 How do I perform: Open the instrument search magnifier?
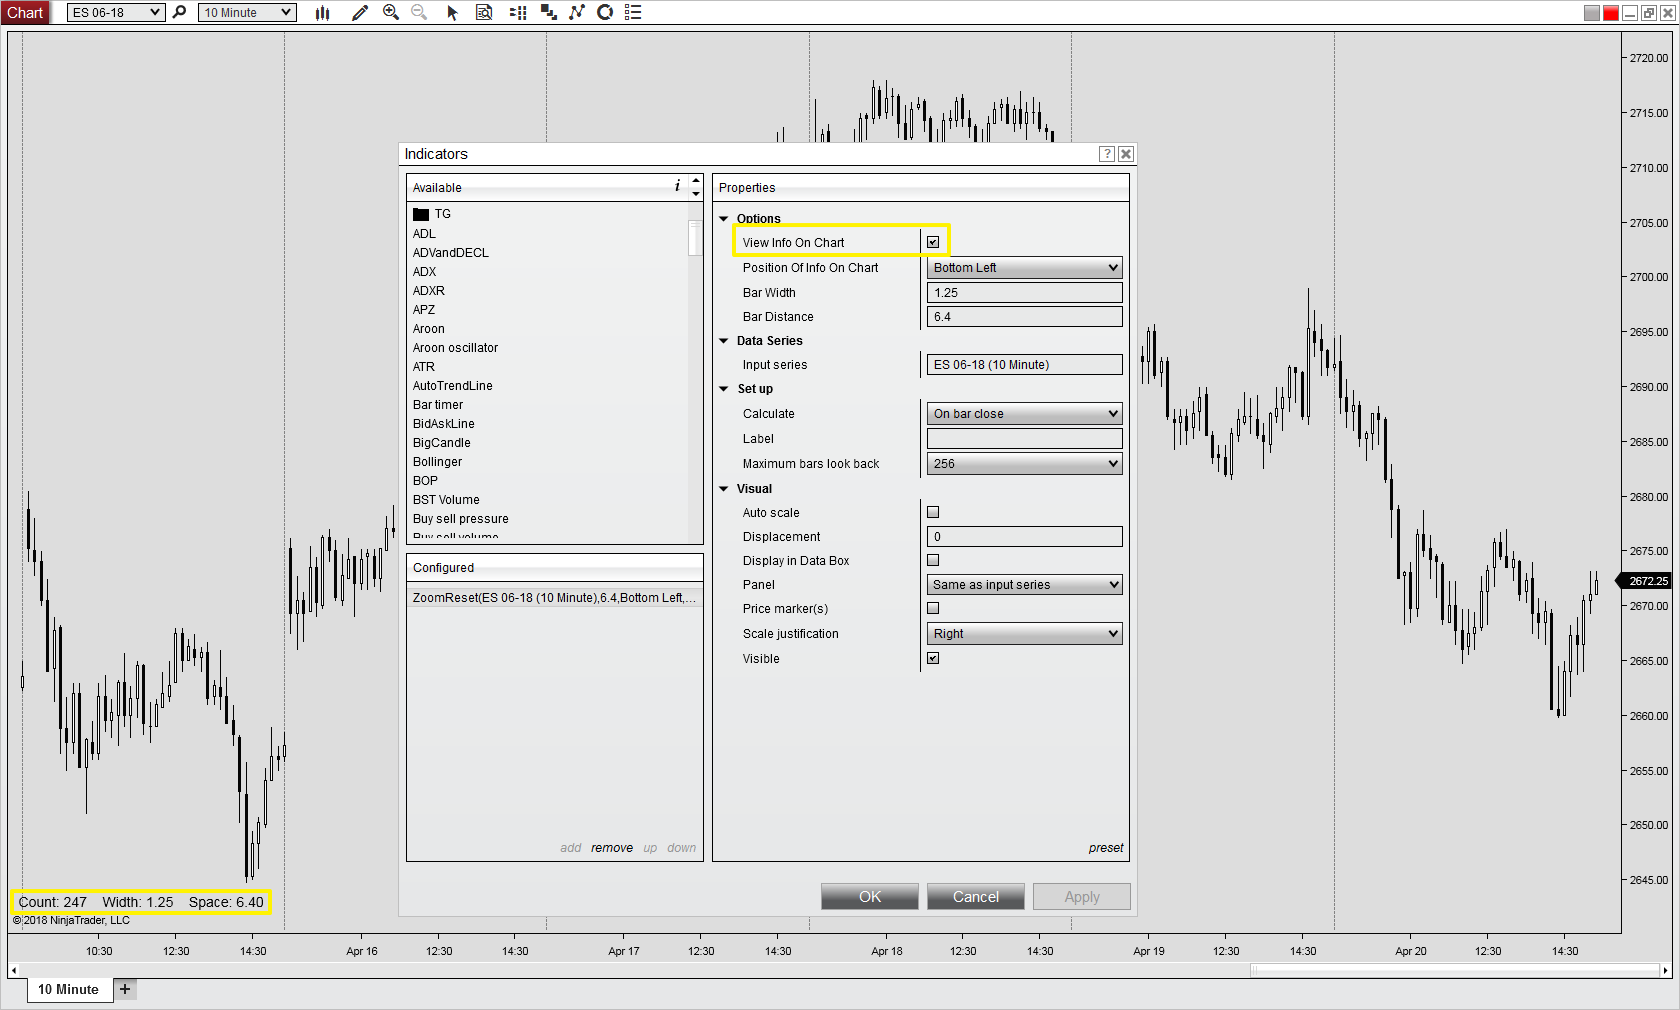(x=180, y=12)
